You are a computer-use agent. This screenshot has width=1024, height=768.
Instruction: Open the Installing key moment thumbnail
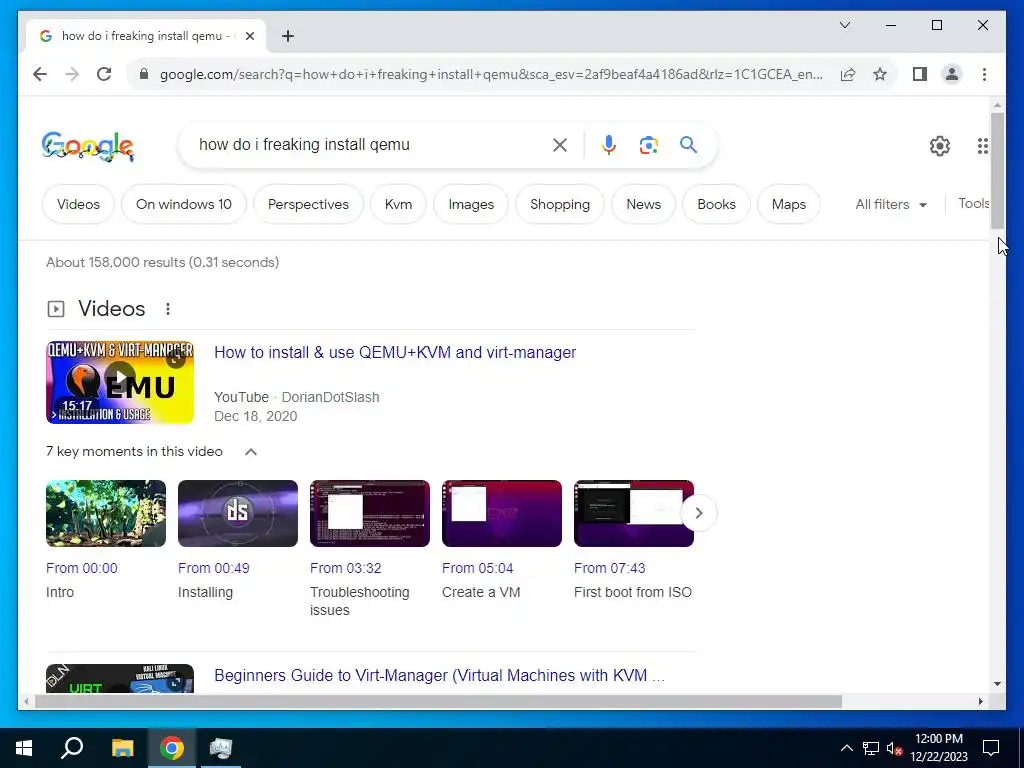[x=238, y=513]
